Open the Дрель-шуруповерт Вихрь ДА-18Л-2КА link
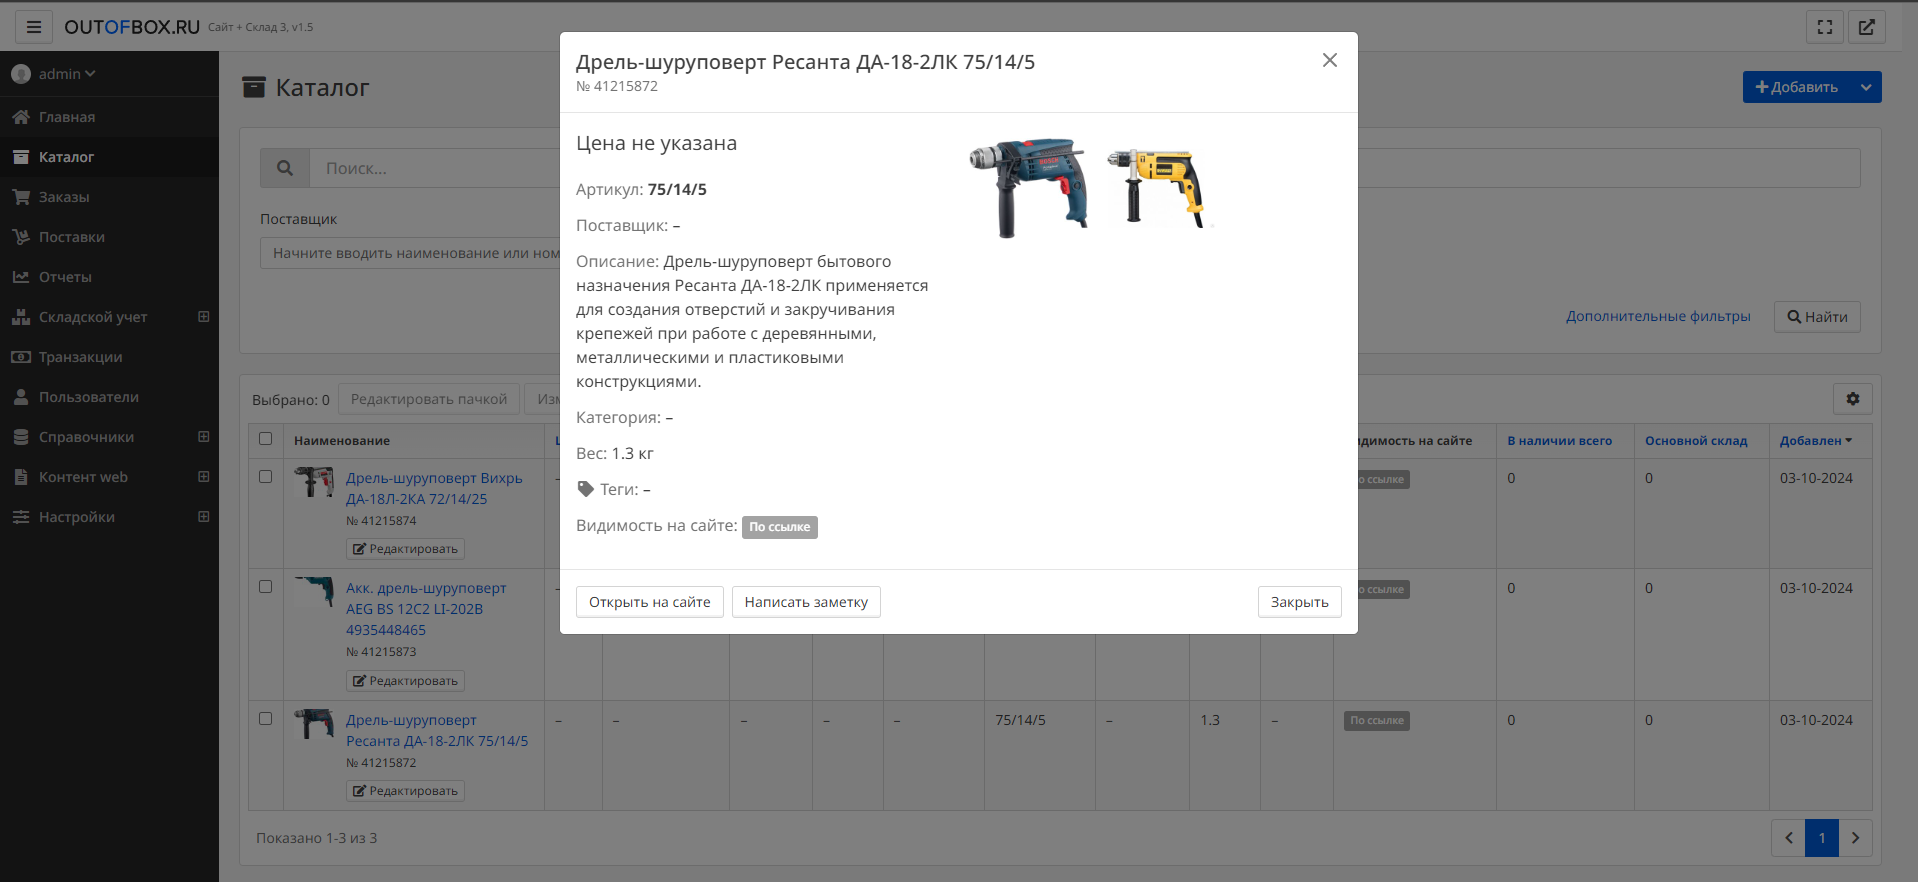 434,488
